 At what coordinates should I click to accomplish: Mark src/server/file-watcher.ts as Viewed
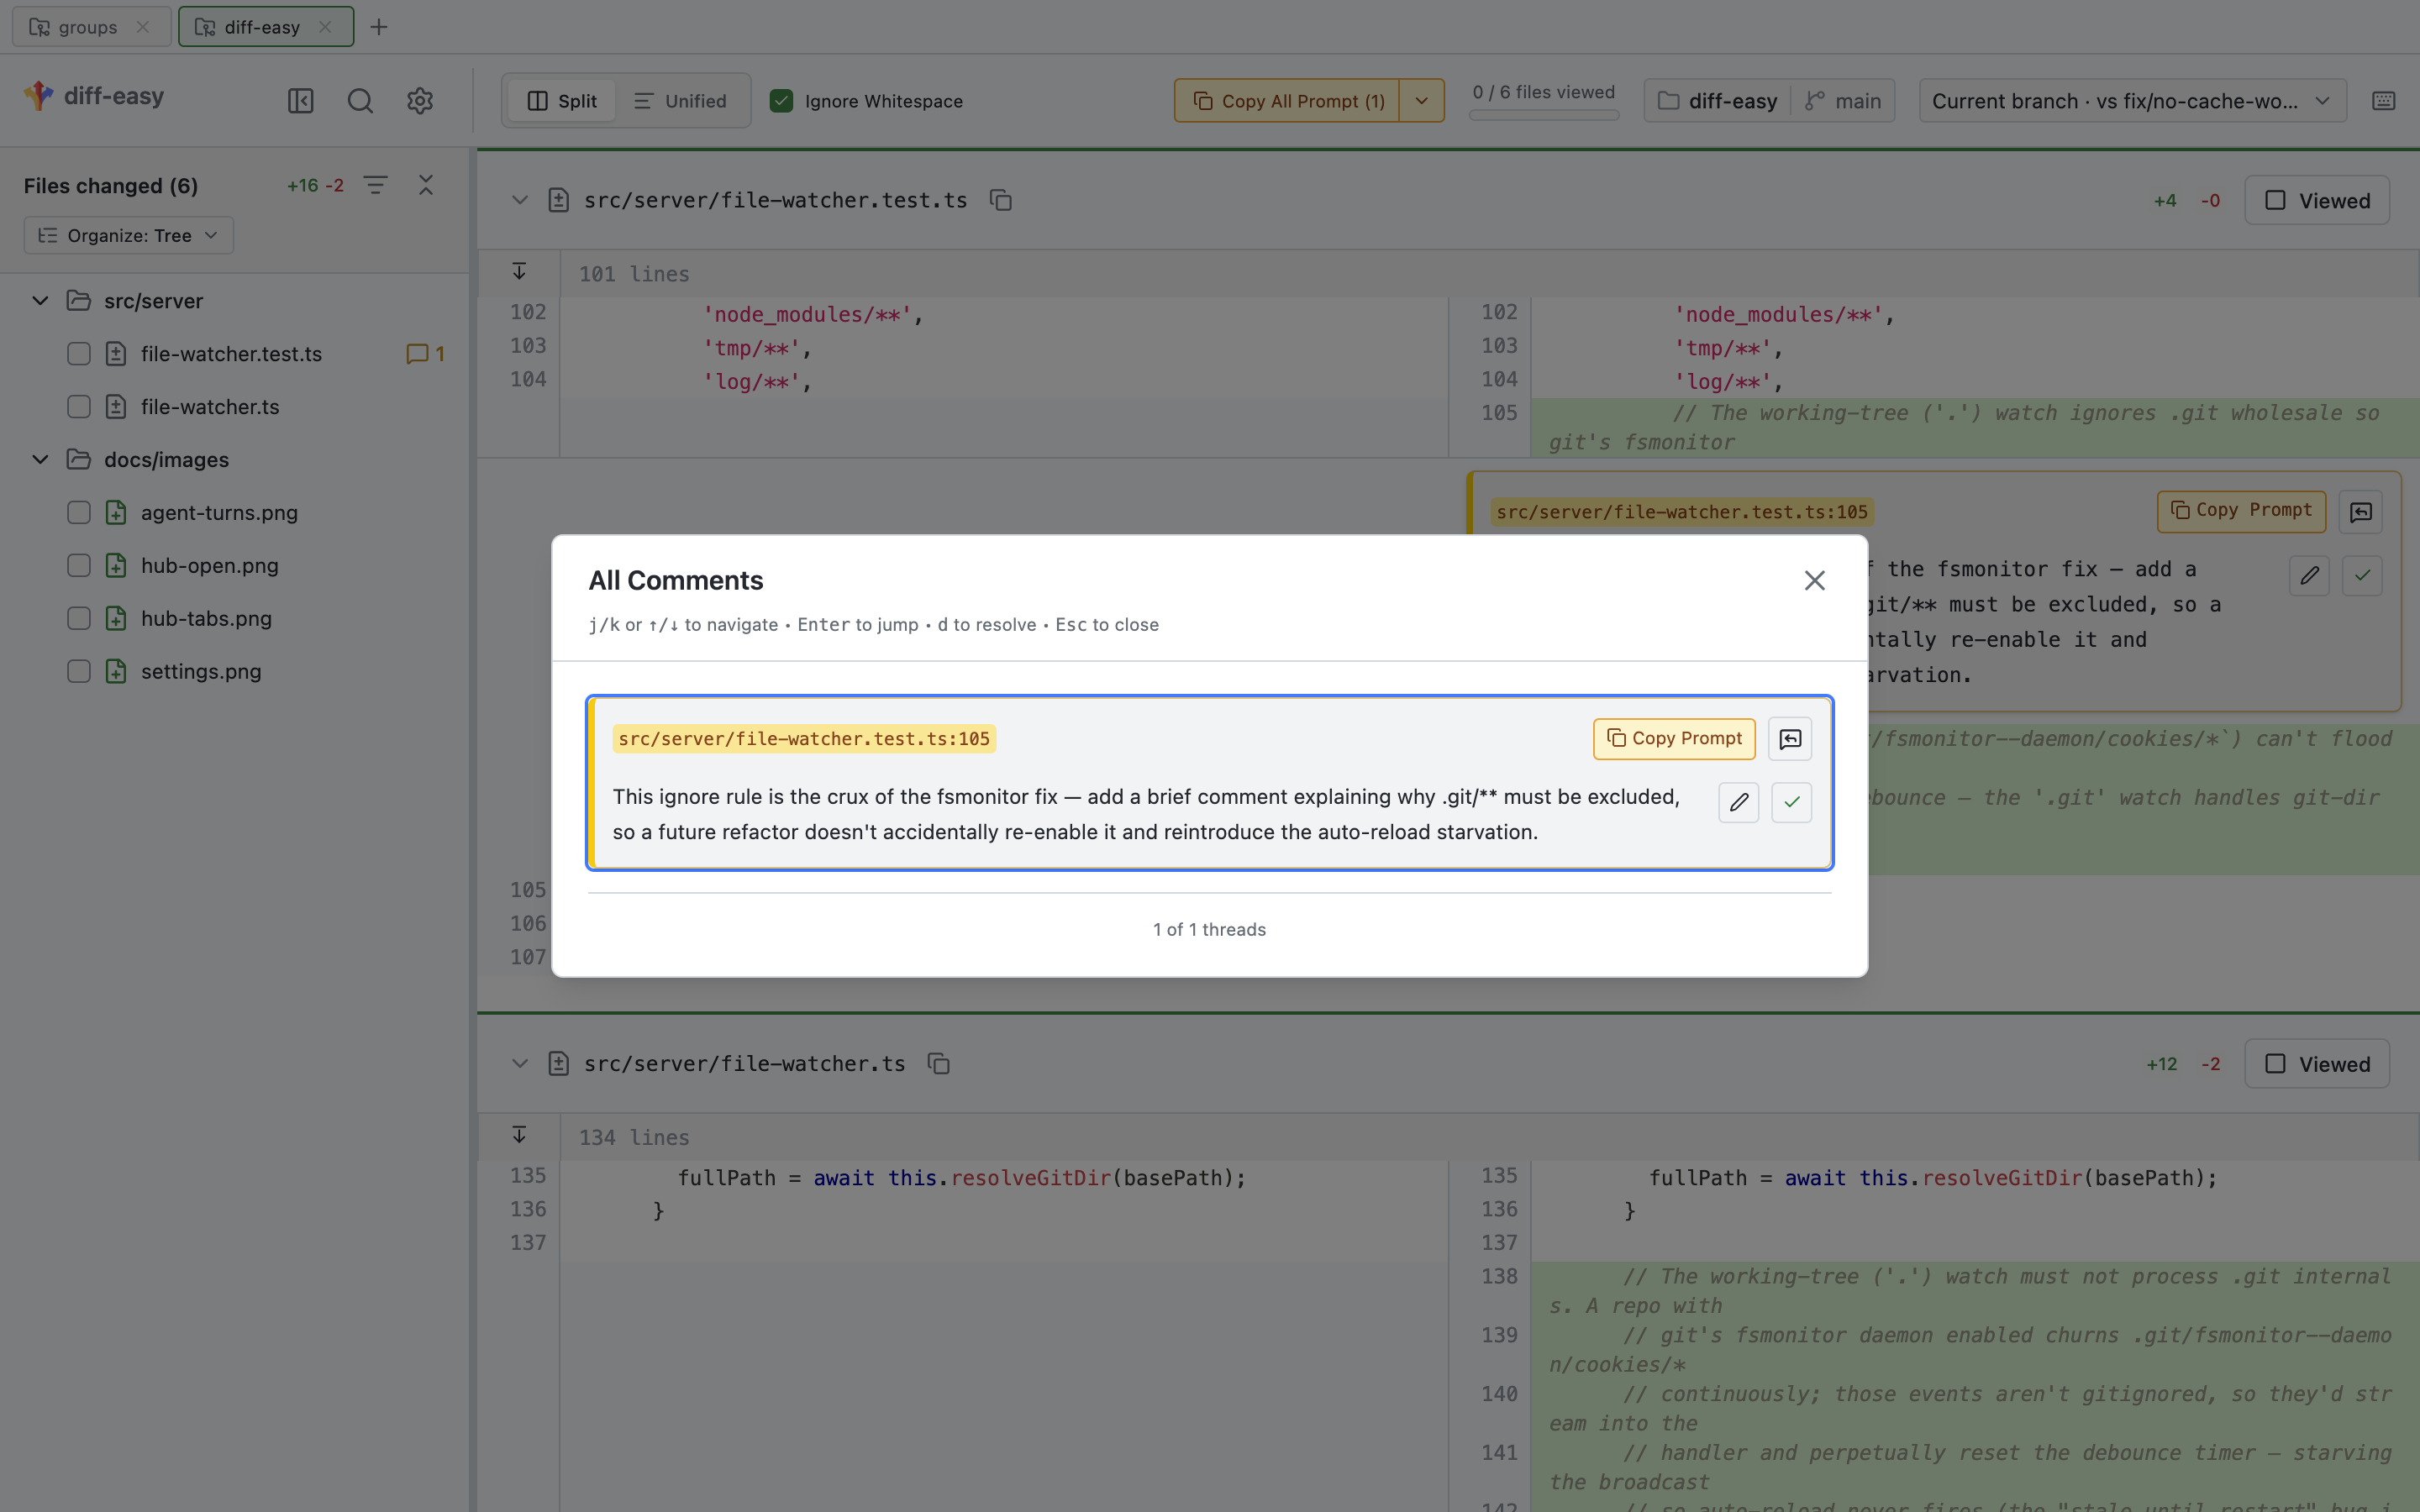tap(2316, 1063)
